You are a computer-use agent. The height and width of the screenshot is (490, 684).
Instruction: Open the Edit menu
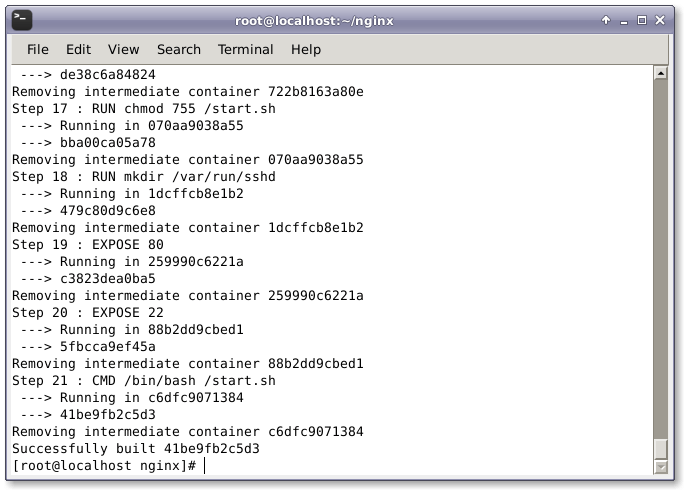79,49
